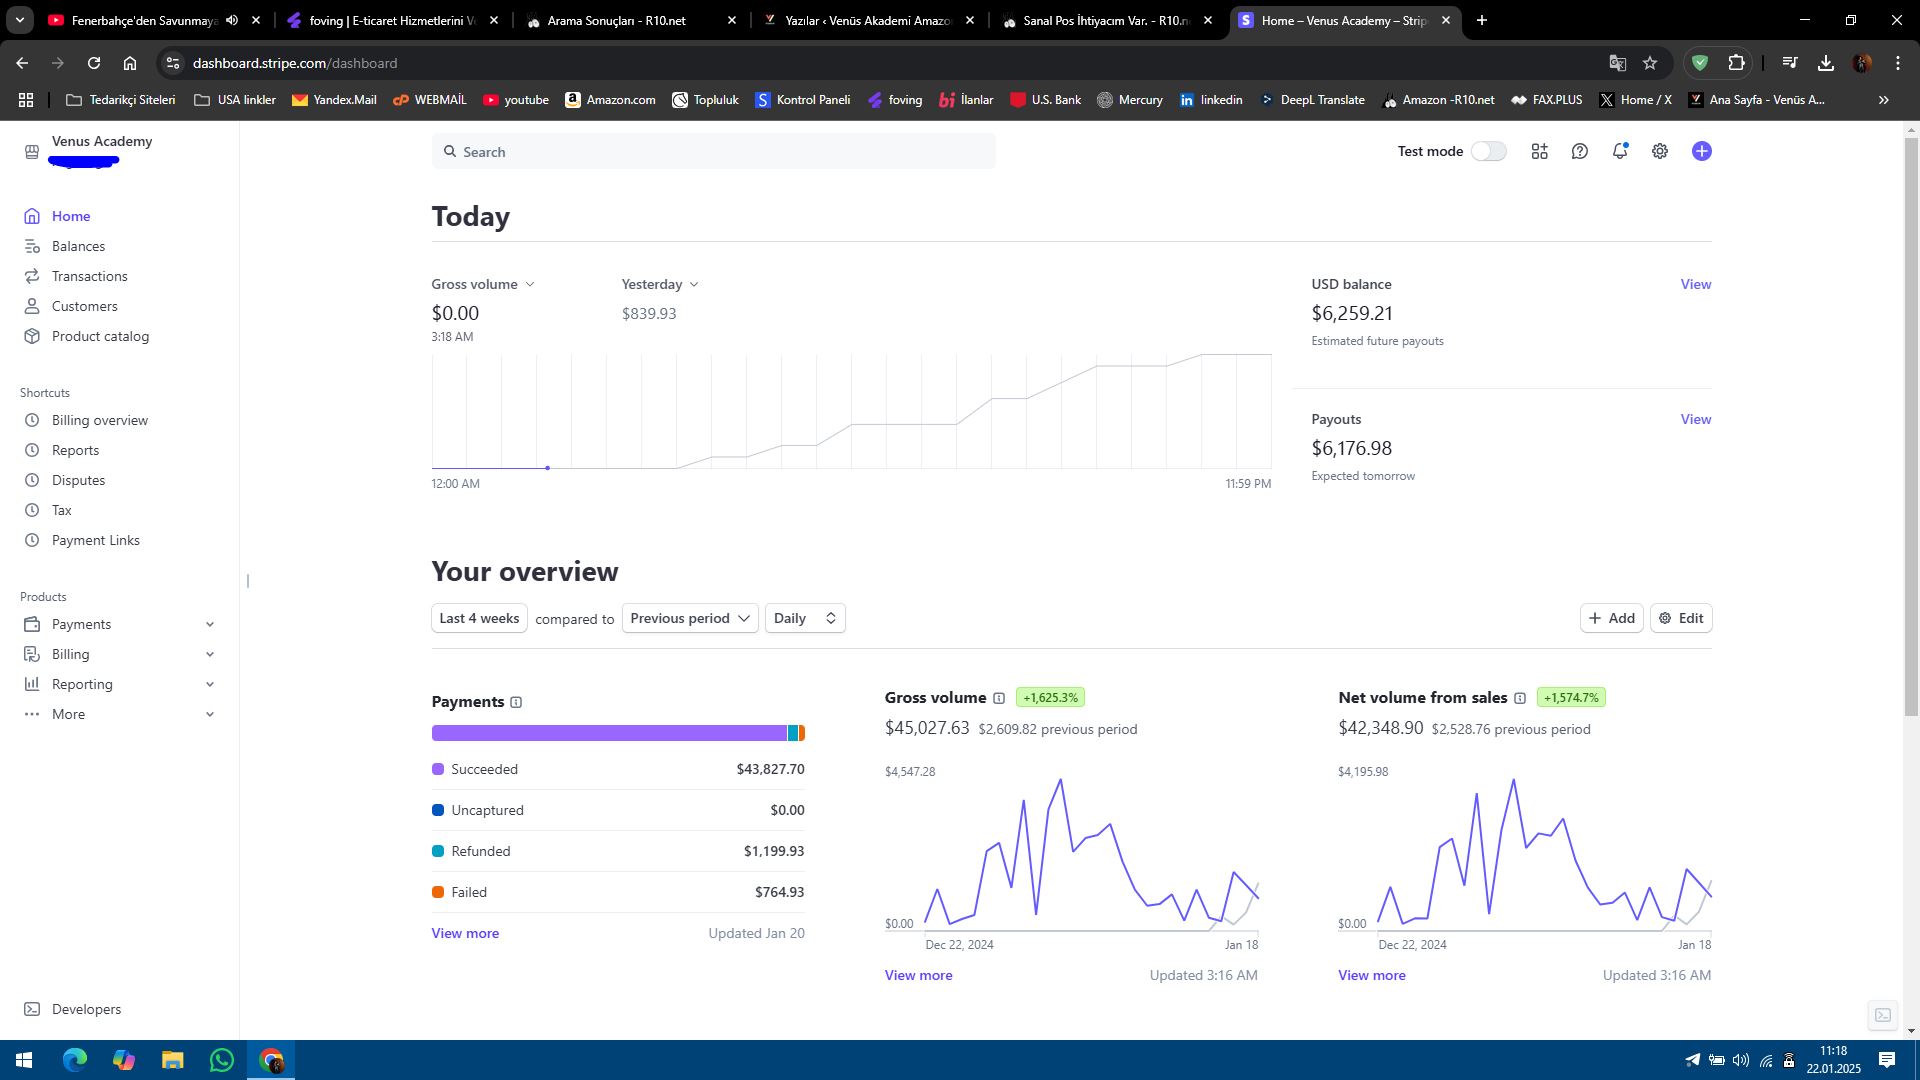This screenshot has width=1920, height=1080.
Task: Open the Daily interval selector
Action: [805, 618]
